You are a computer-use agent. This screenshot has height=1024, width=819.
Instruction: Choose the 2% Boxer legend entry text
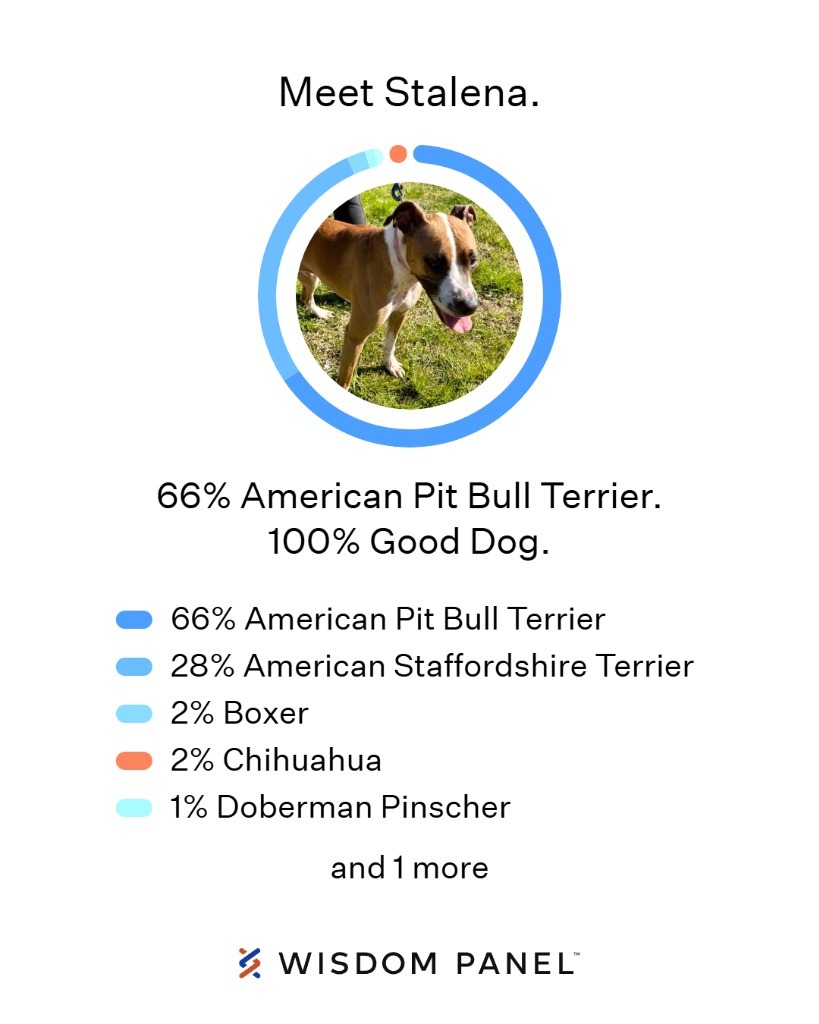pos(240,713)
